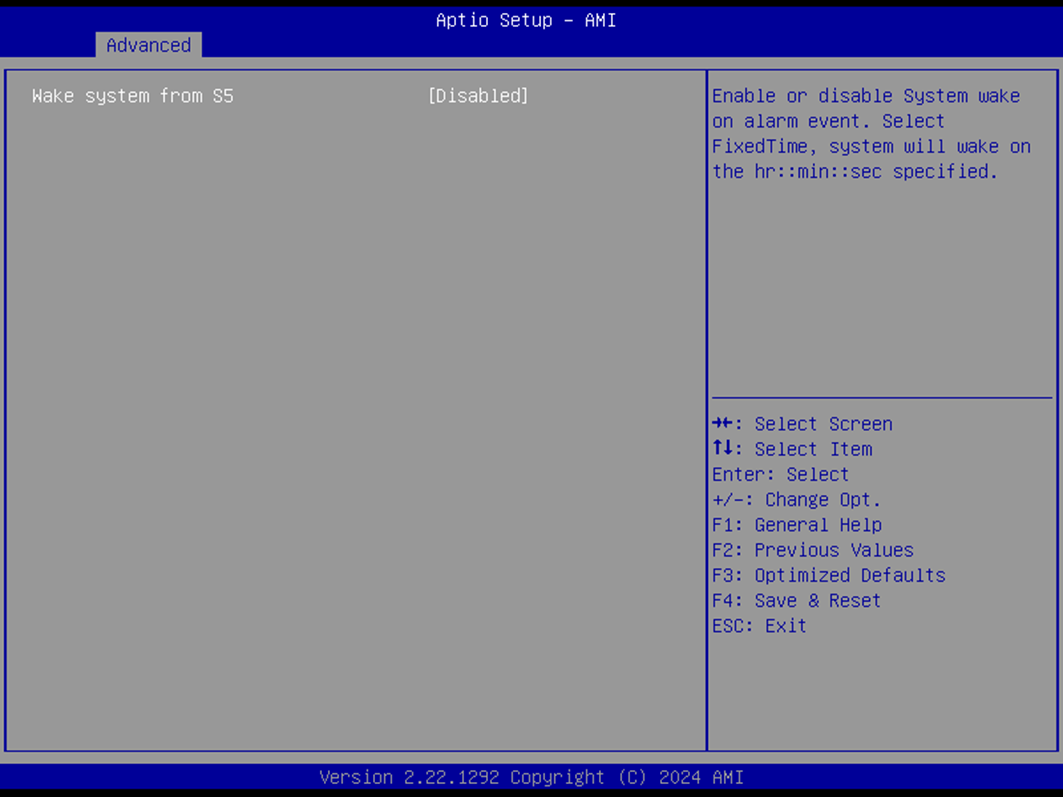The image size is (1063, 797).
Task: Click the Aptio Setup - AMI title
Action: (526, 20)
